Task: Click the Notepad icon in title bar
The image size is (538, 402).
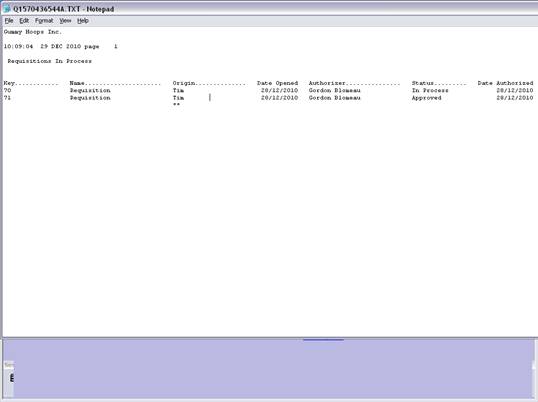Action: tap(7, 9)
